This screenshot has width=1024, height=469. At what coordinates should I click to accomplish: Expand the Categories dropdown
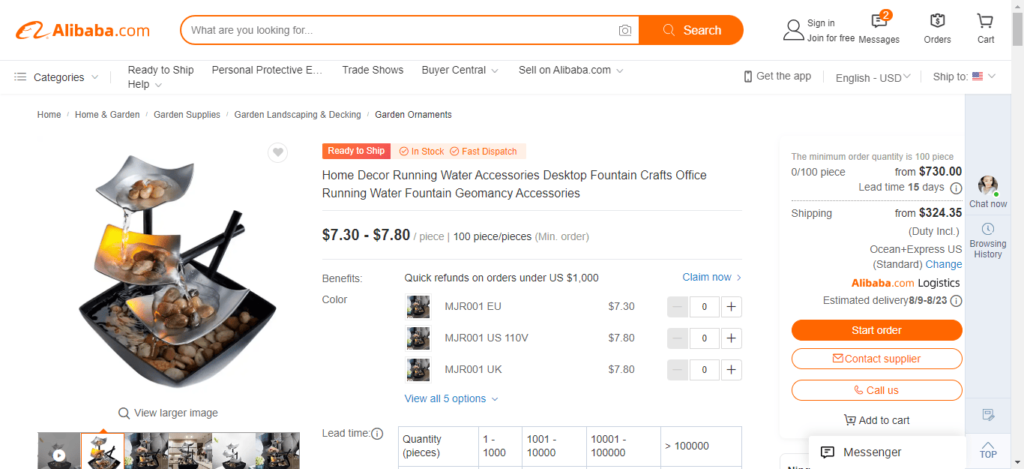(x=57, y=77)
